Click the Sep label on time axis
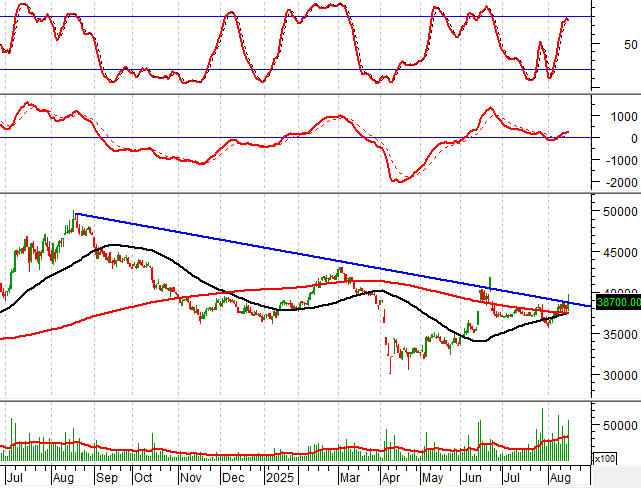641x488 pixels. click(106, 477)
